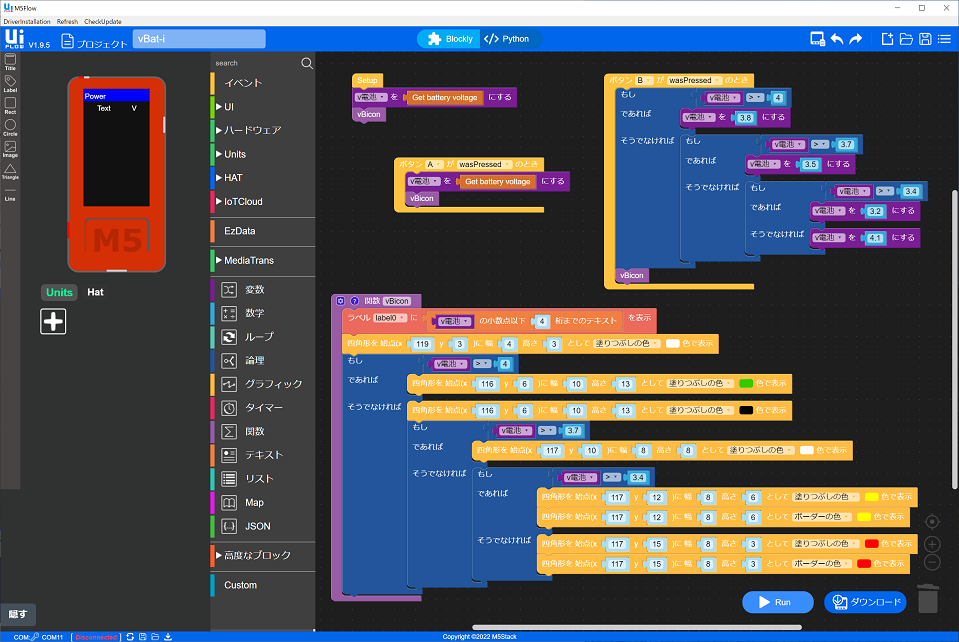Open the hamburger menu icon
Viewport: 959px width, 642px height.
(944, 39)
